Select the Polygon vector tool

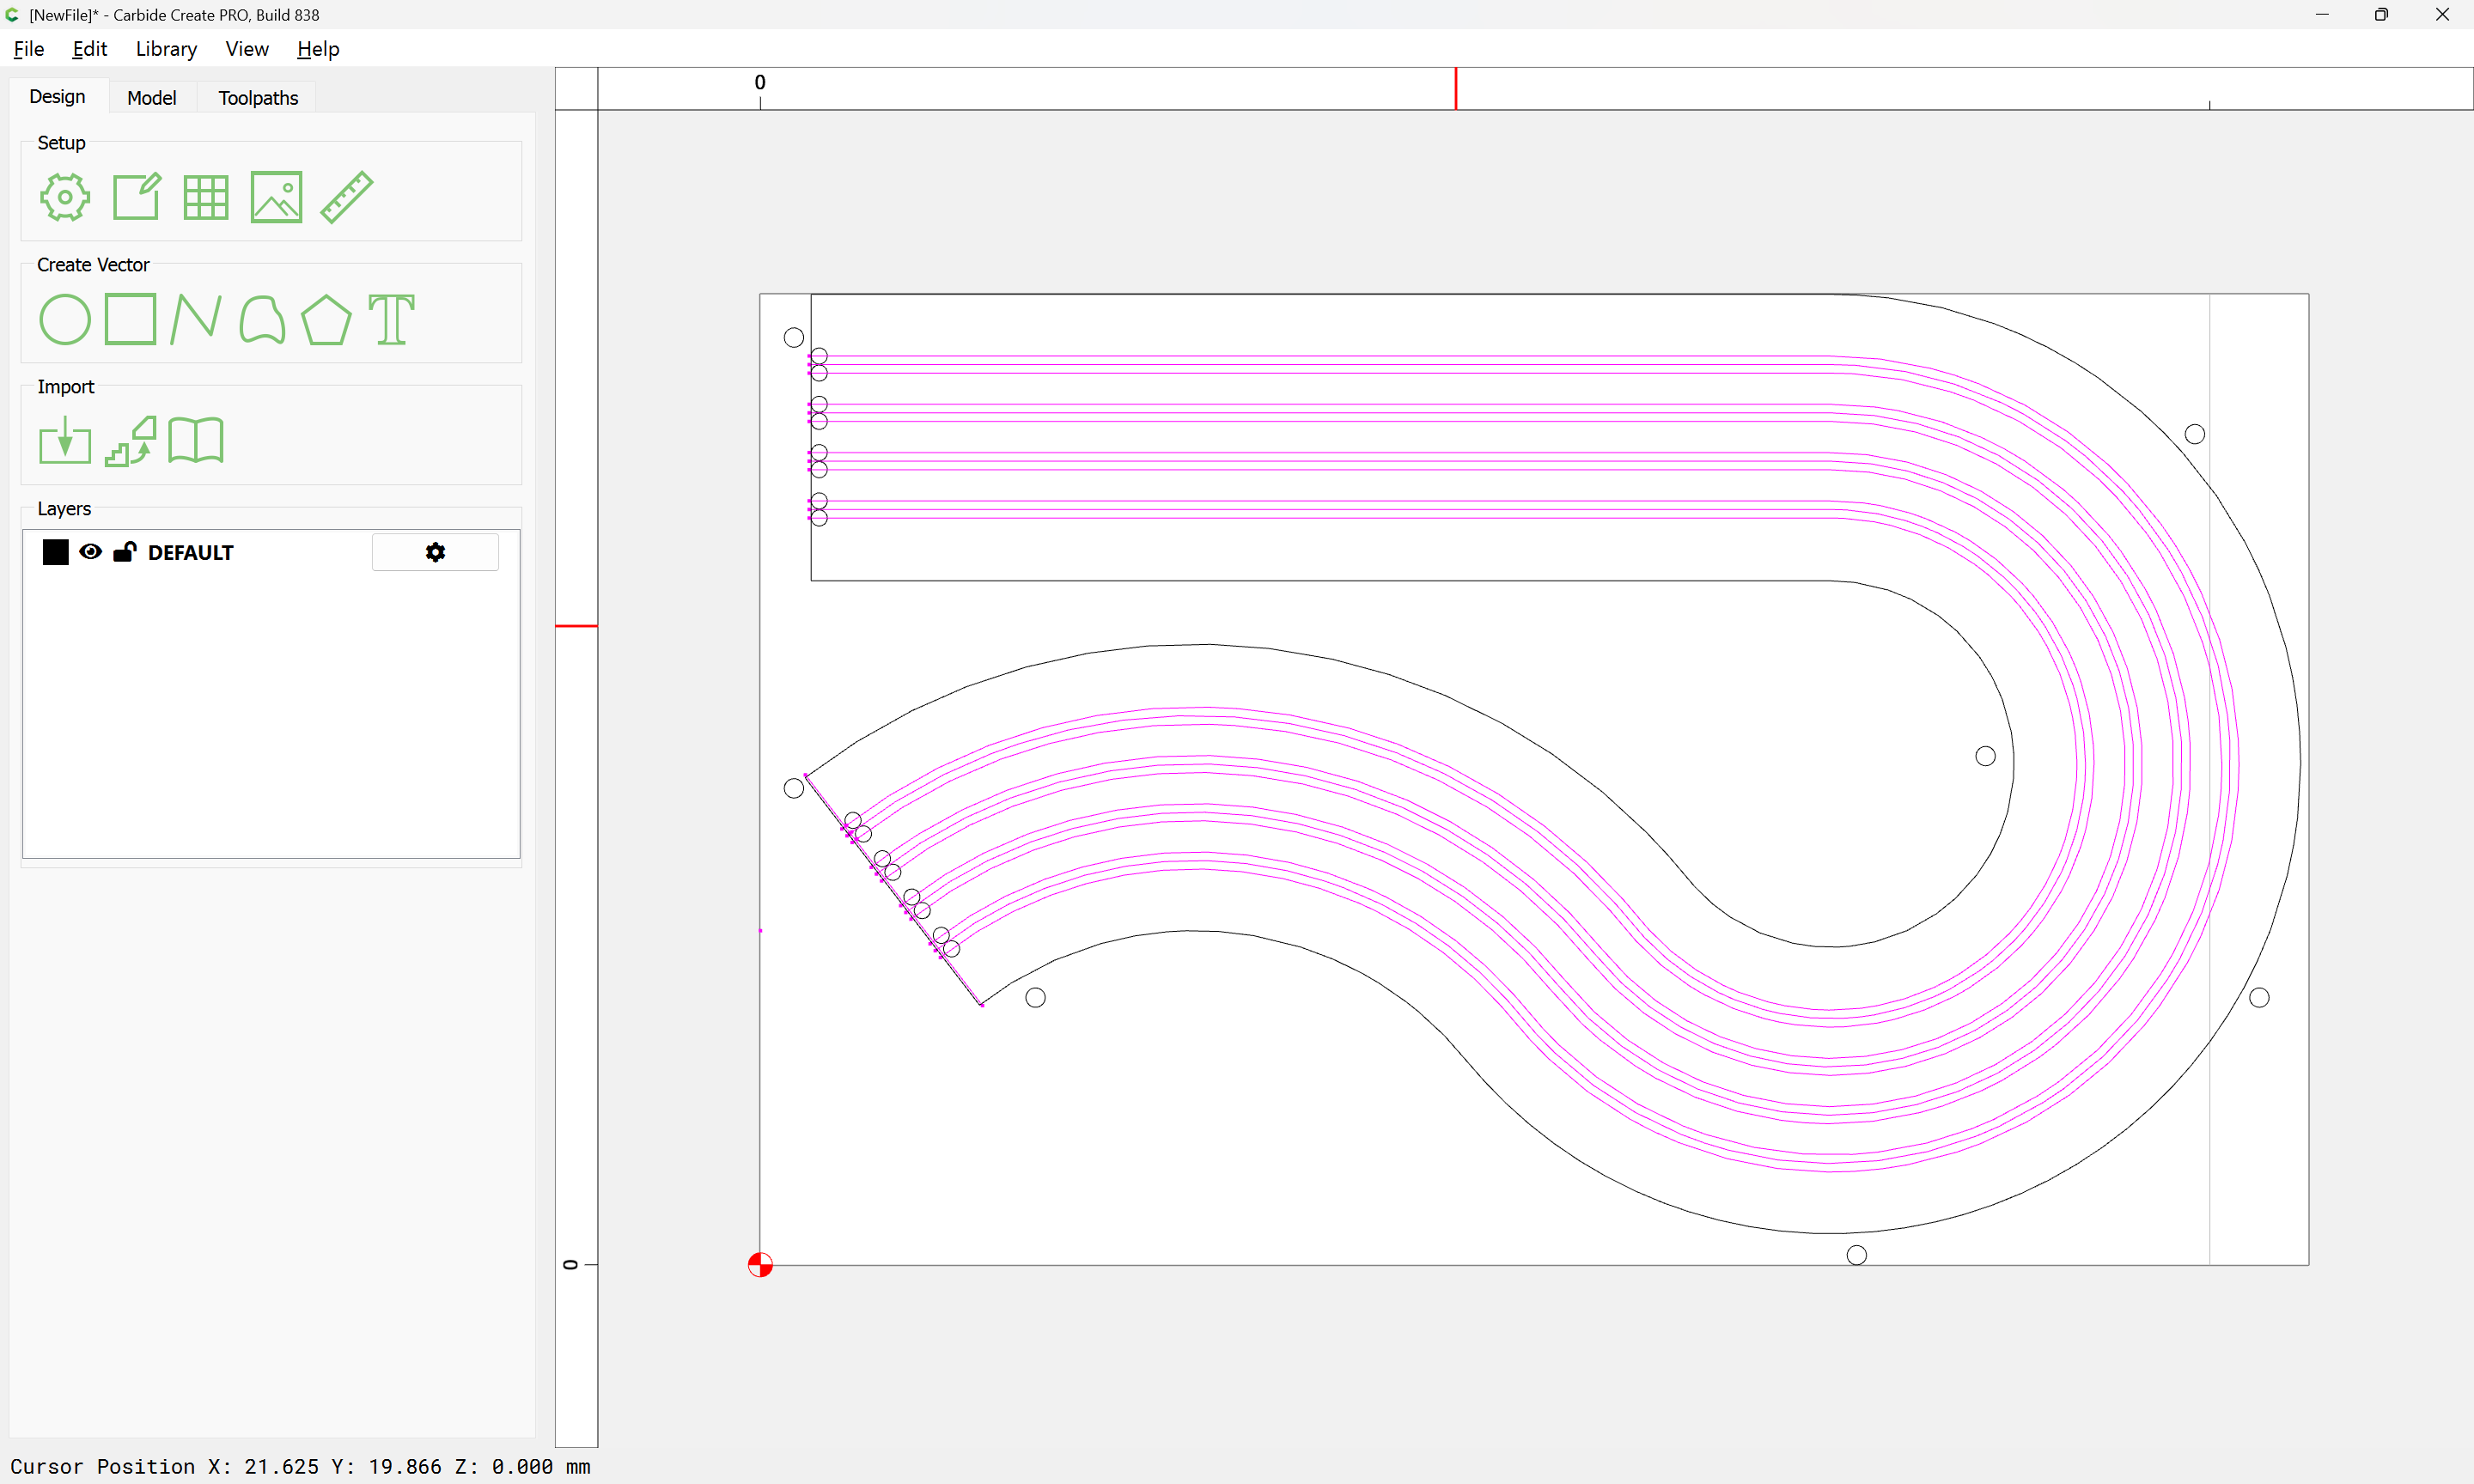[326, 320]
